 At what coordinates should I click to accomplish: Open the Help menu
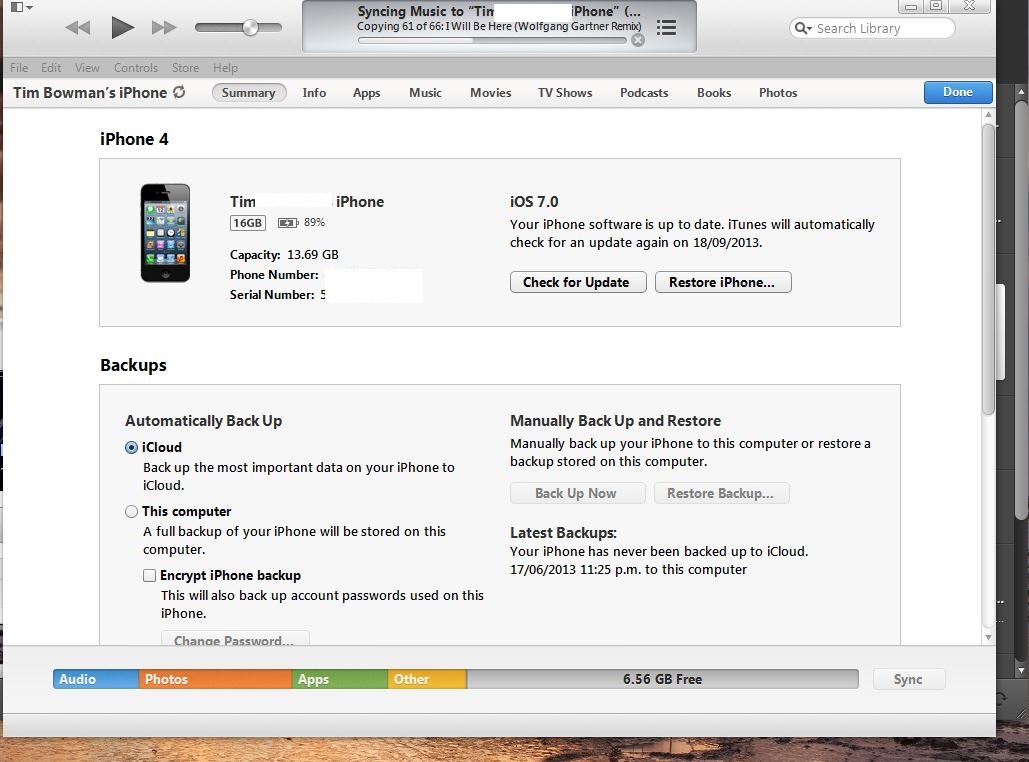click(x=225, y=68)
